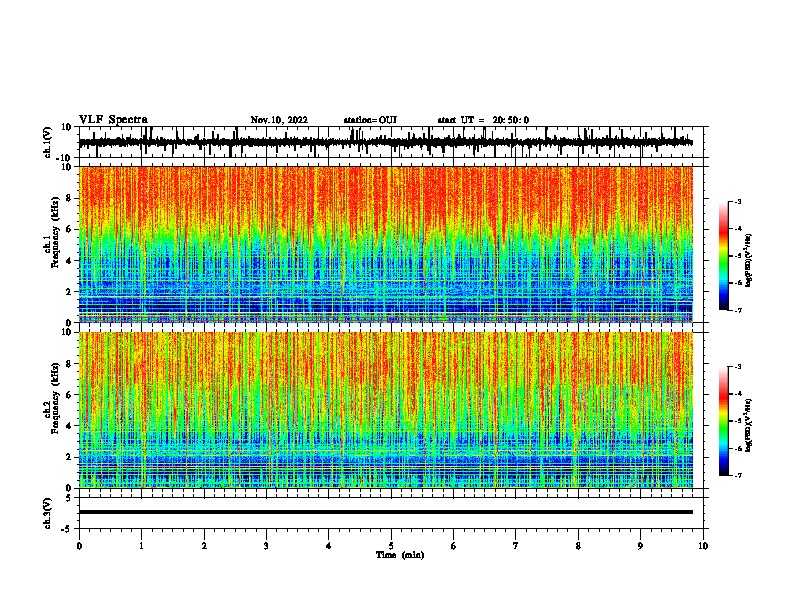
Task: Click the flat ch.3 voltage trace line
Action: click(386, 512)
